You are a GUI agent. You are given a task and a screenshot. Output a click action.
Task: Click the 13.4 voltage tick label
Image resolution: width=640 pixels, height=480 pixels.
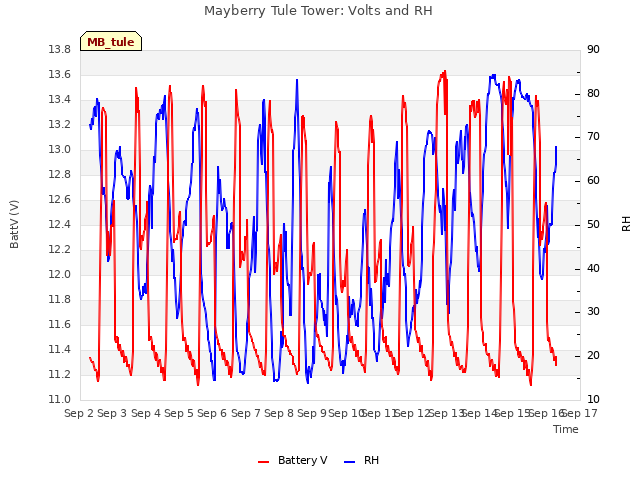(59, 100)
